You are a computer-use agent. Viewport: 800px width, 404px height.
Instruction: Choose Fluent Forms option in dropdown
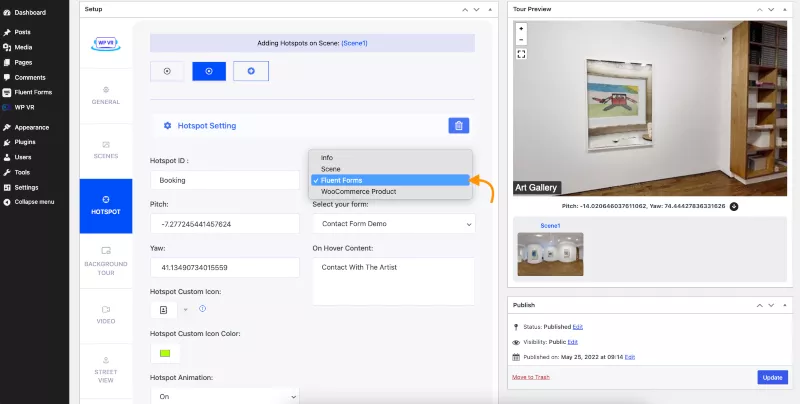point(390,180)
